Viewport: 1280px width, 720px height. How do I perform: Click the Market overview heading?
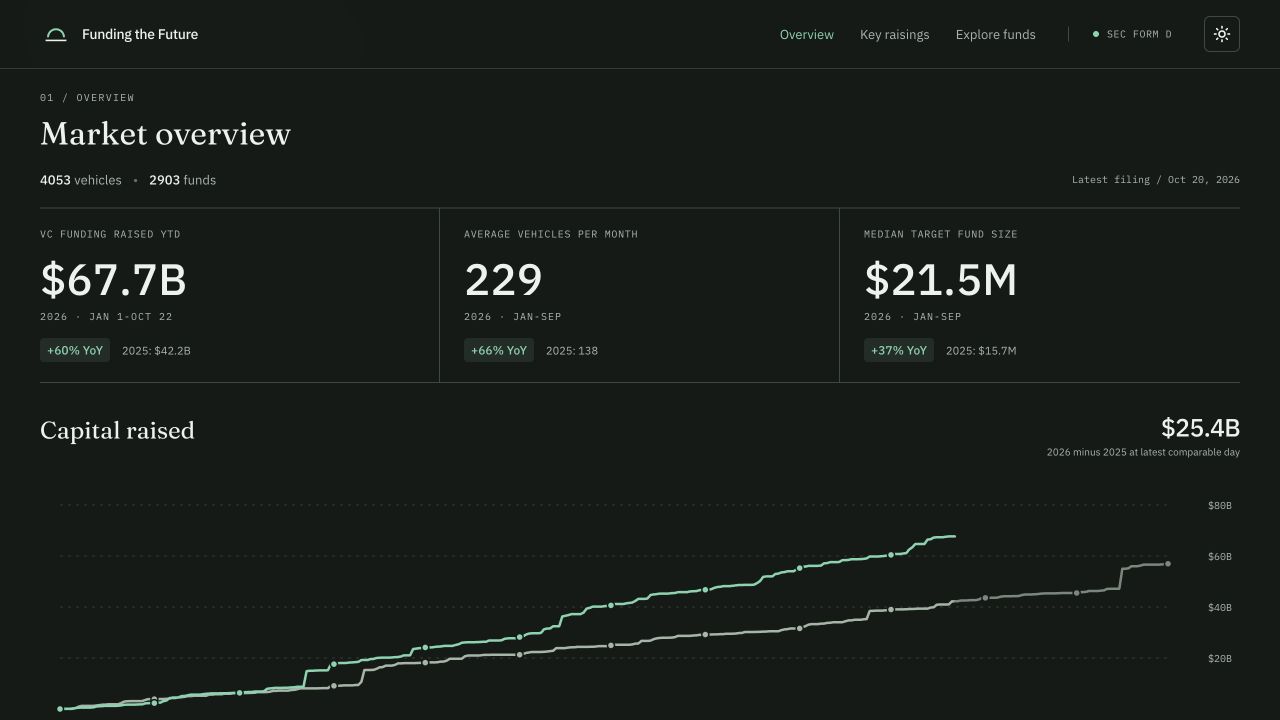coord(166,134)
